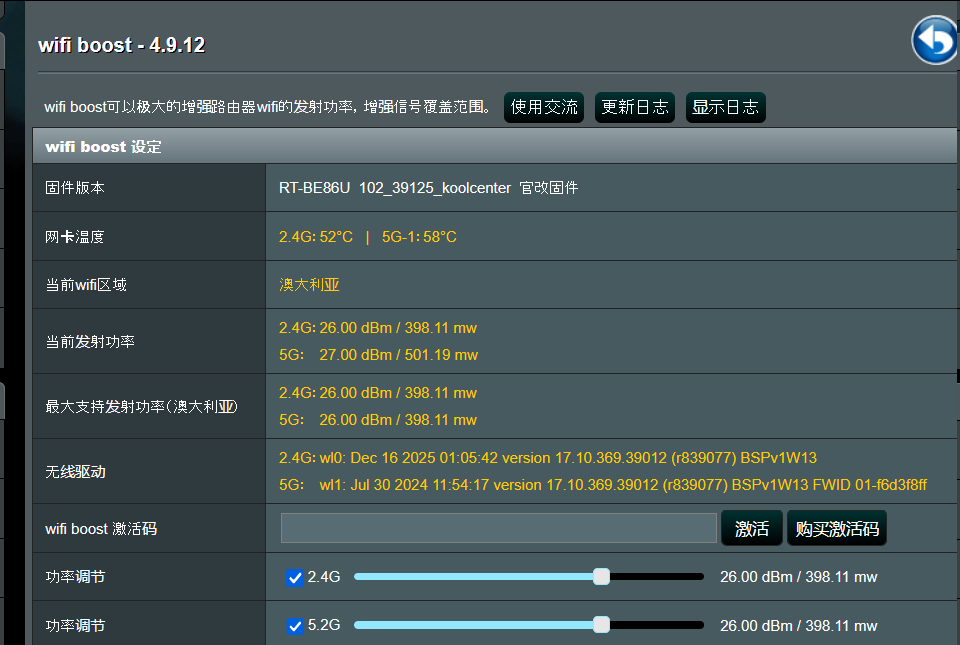Open the 使用交流 button
Screen dimensions: 960x645
[544, 108]
